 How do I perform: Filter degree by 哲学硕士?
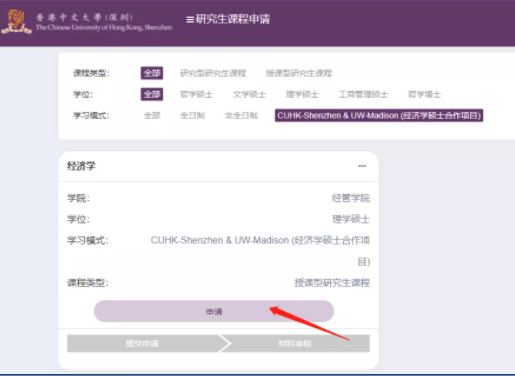pyautogui.click(x=196, y=94)
